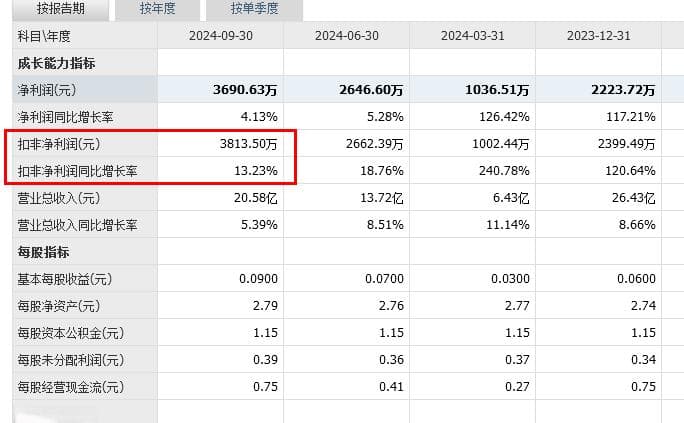Screen dimensions: 684x423
Task: Click the 每股未分配利润(元) row label
Action: [x=71, y=360]
